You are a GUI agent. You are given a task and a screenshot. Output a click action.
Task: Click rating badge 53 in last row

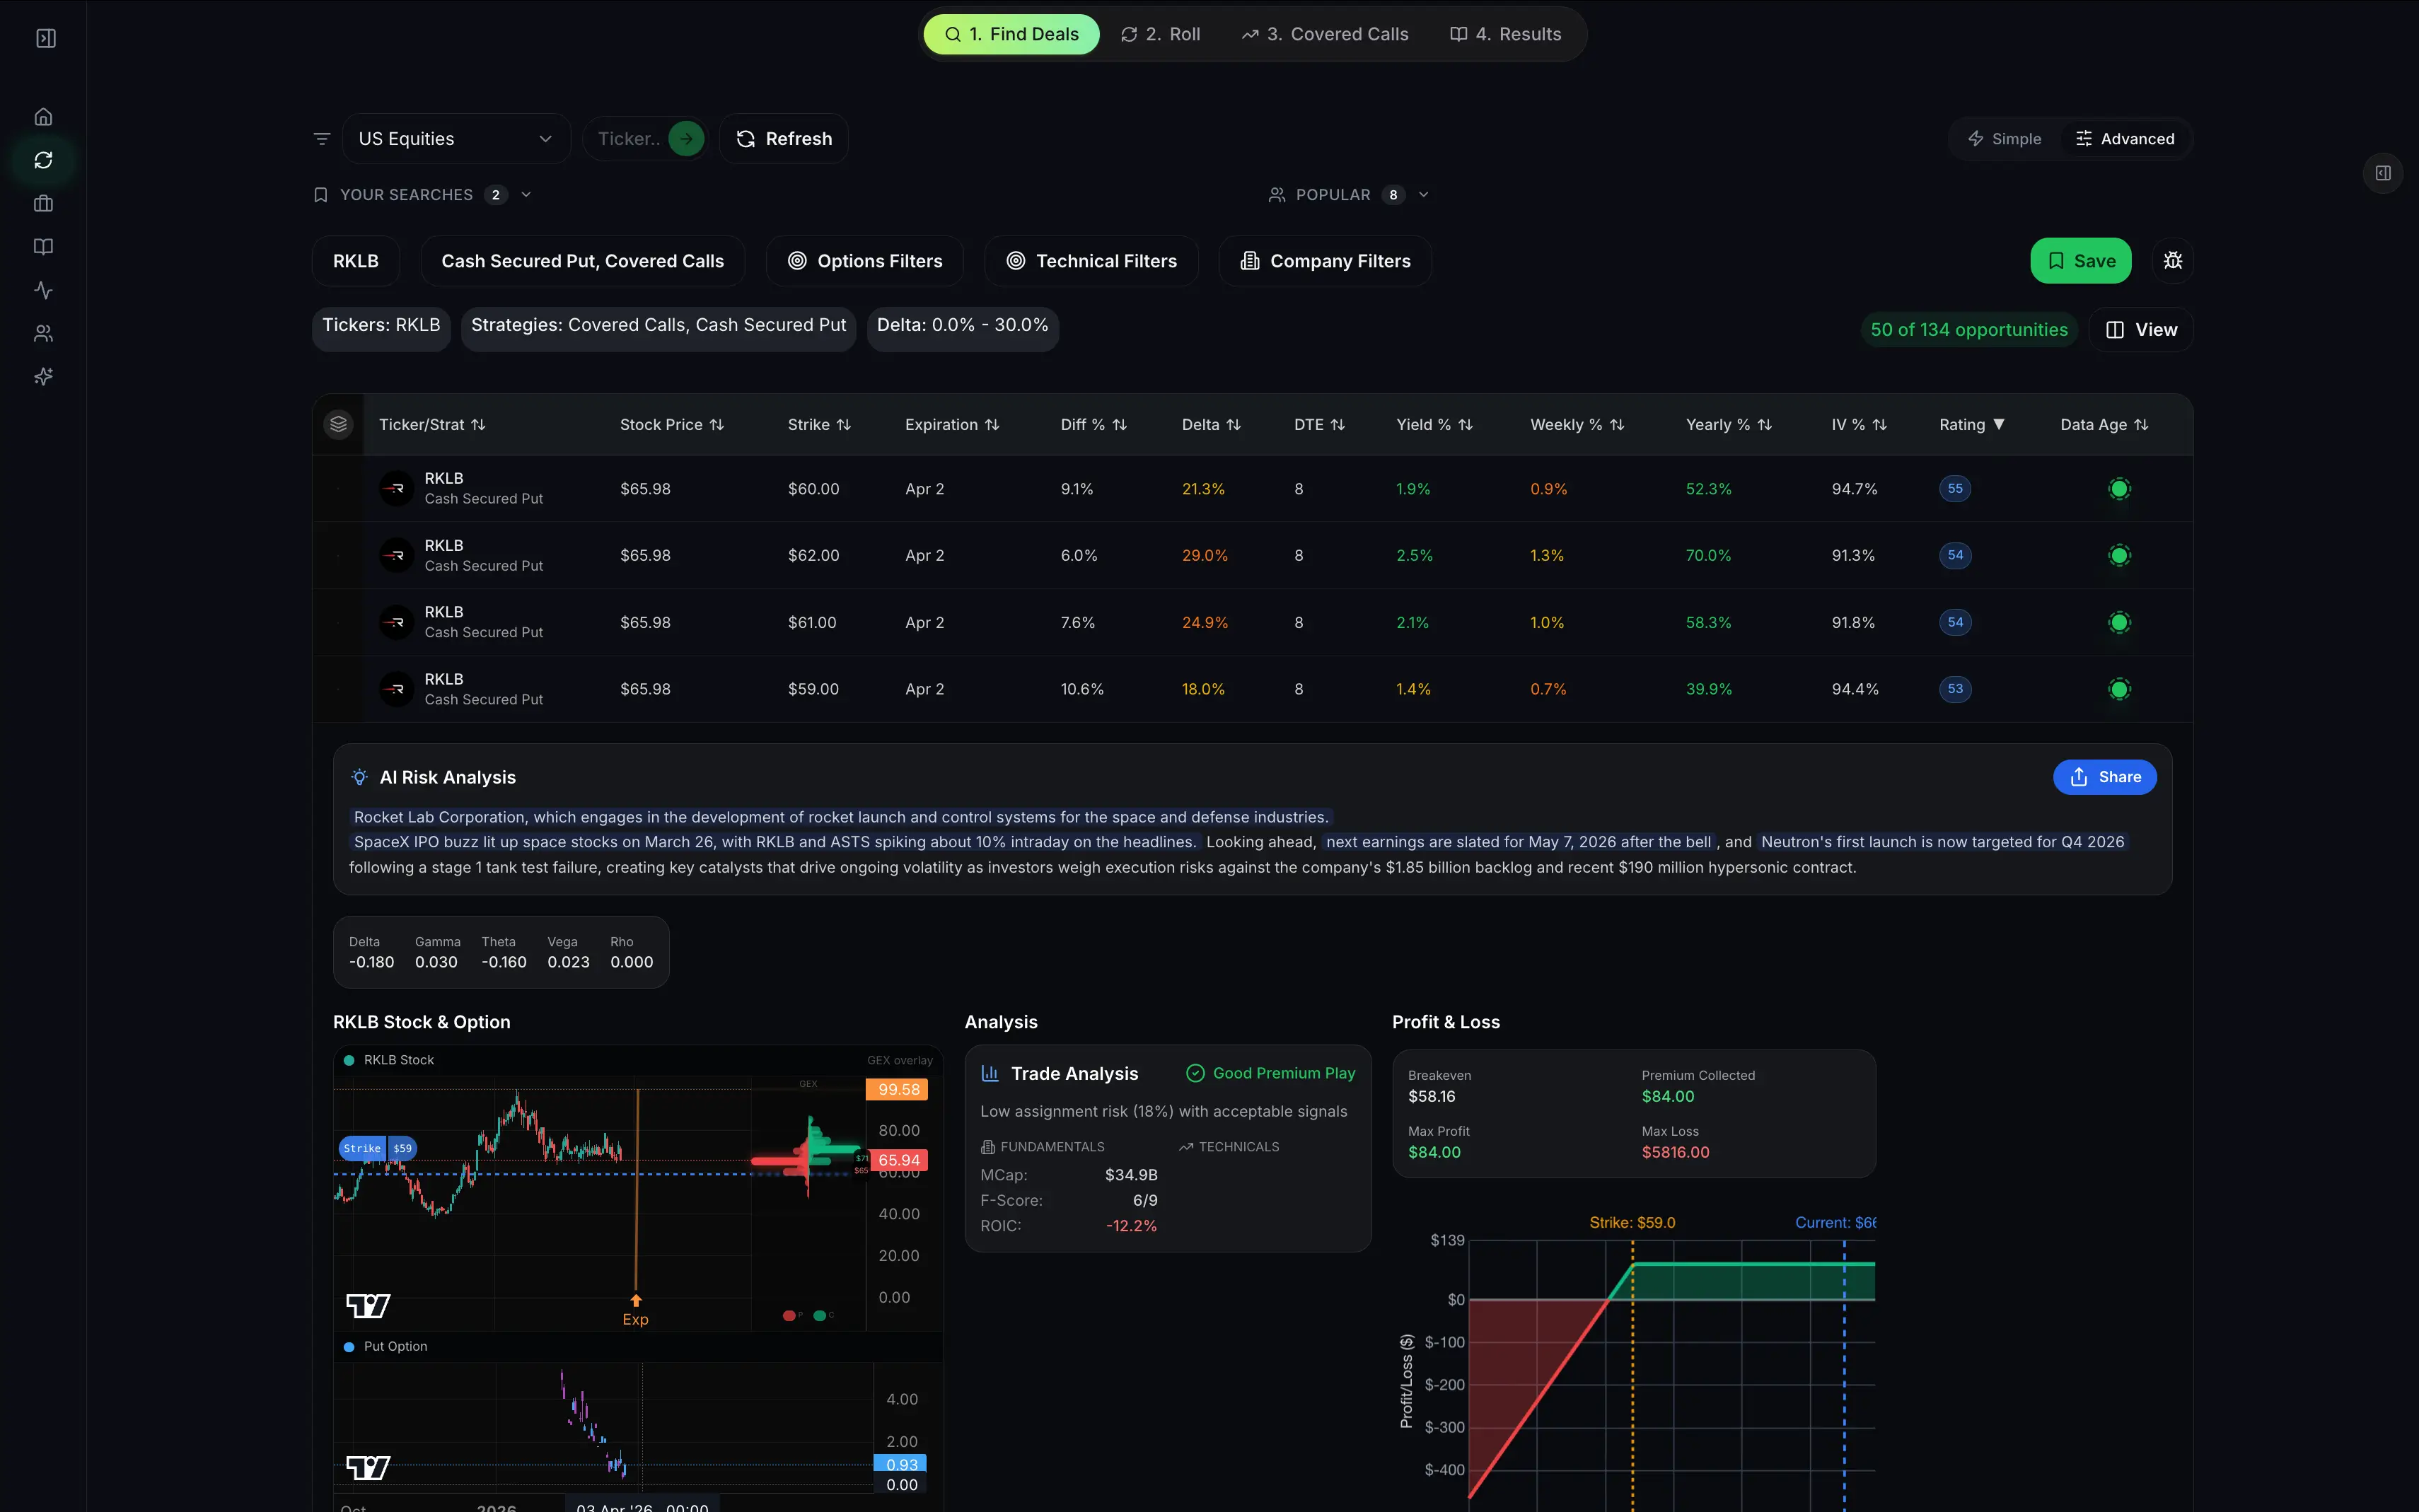point(1955,689)
